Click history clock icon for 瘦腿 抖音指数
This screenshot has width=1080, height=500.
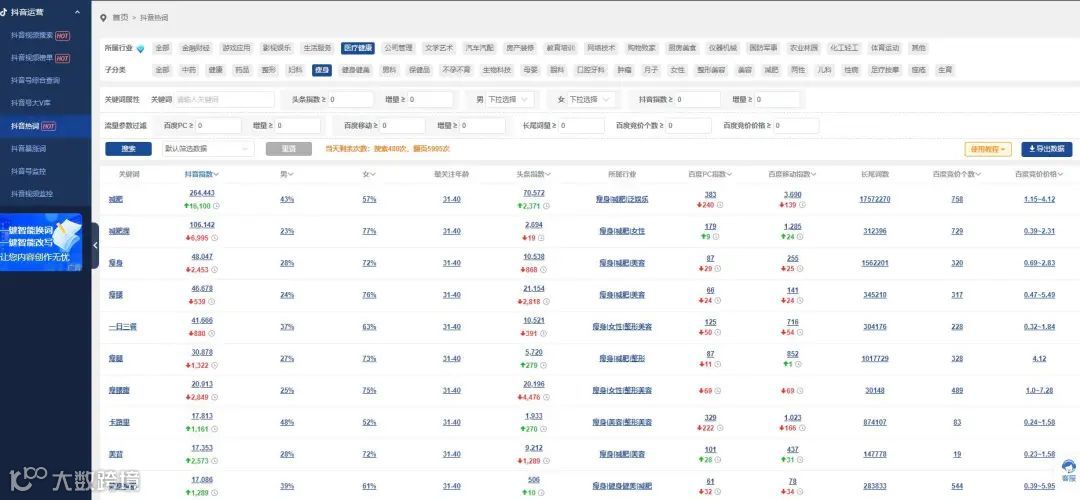point(214,365)
